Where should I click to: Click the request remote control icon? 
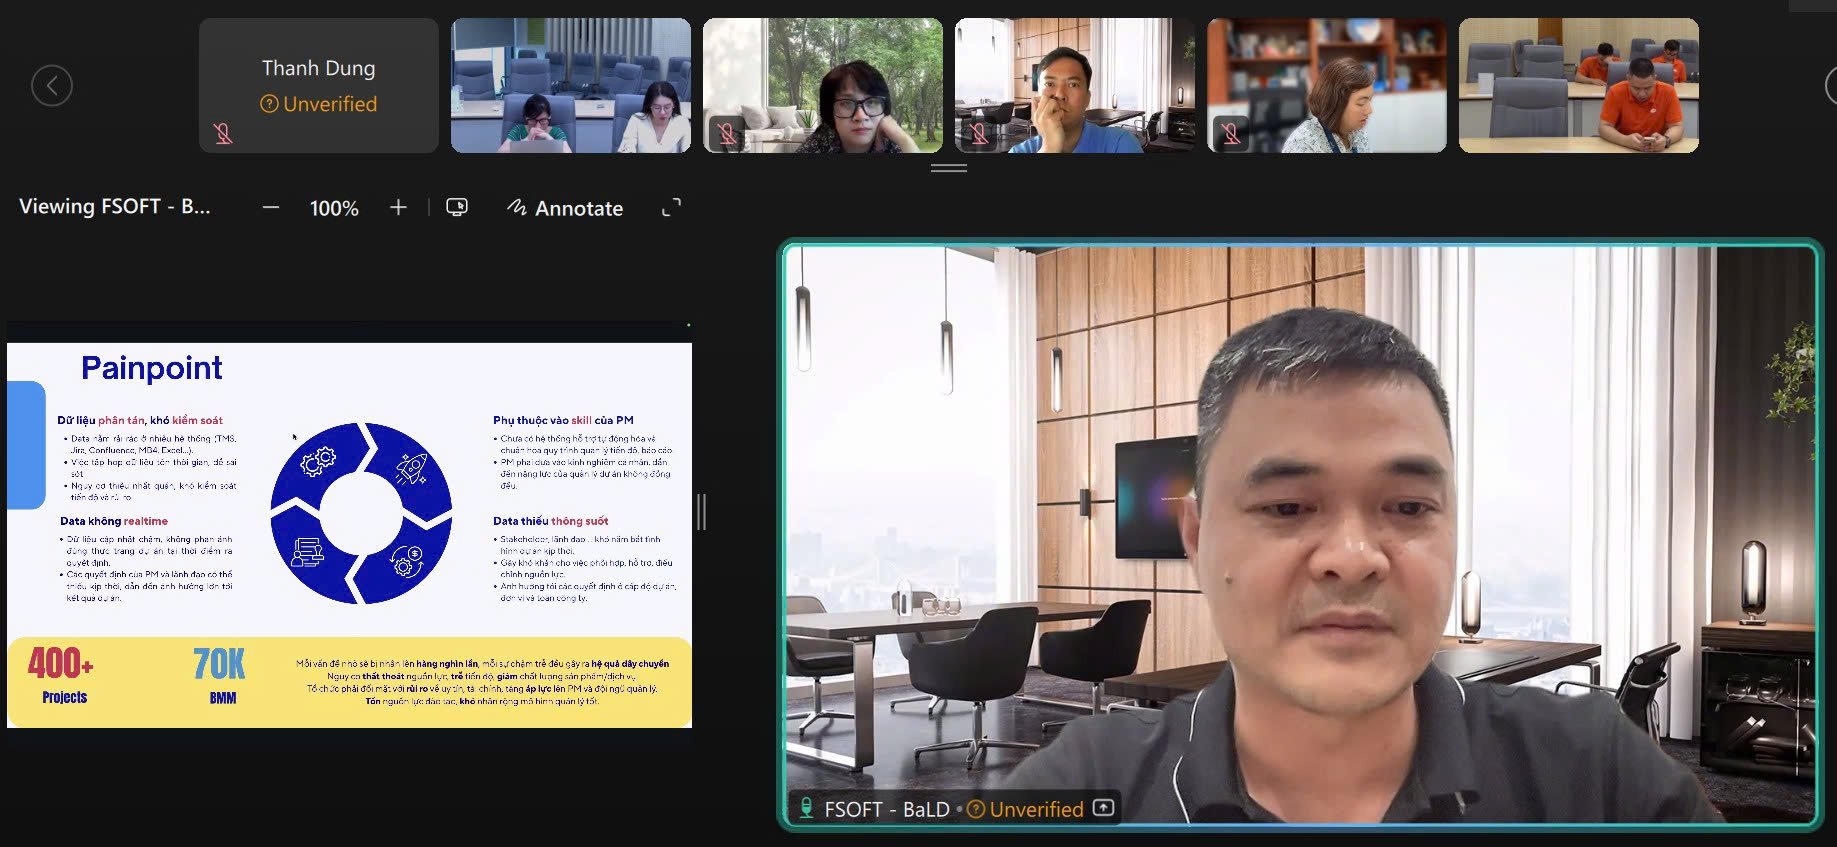tap(457, 207)
